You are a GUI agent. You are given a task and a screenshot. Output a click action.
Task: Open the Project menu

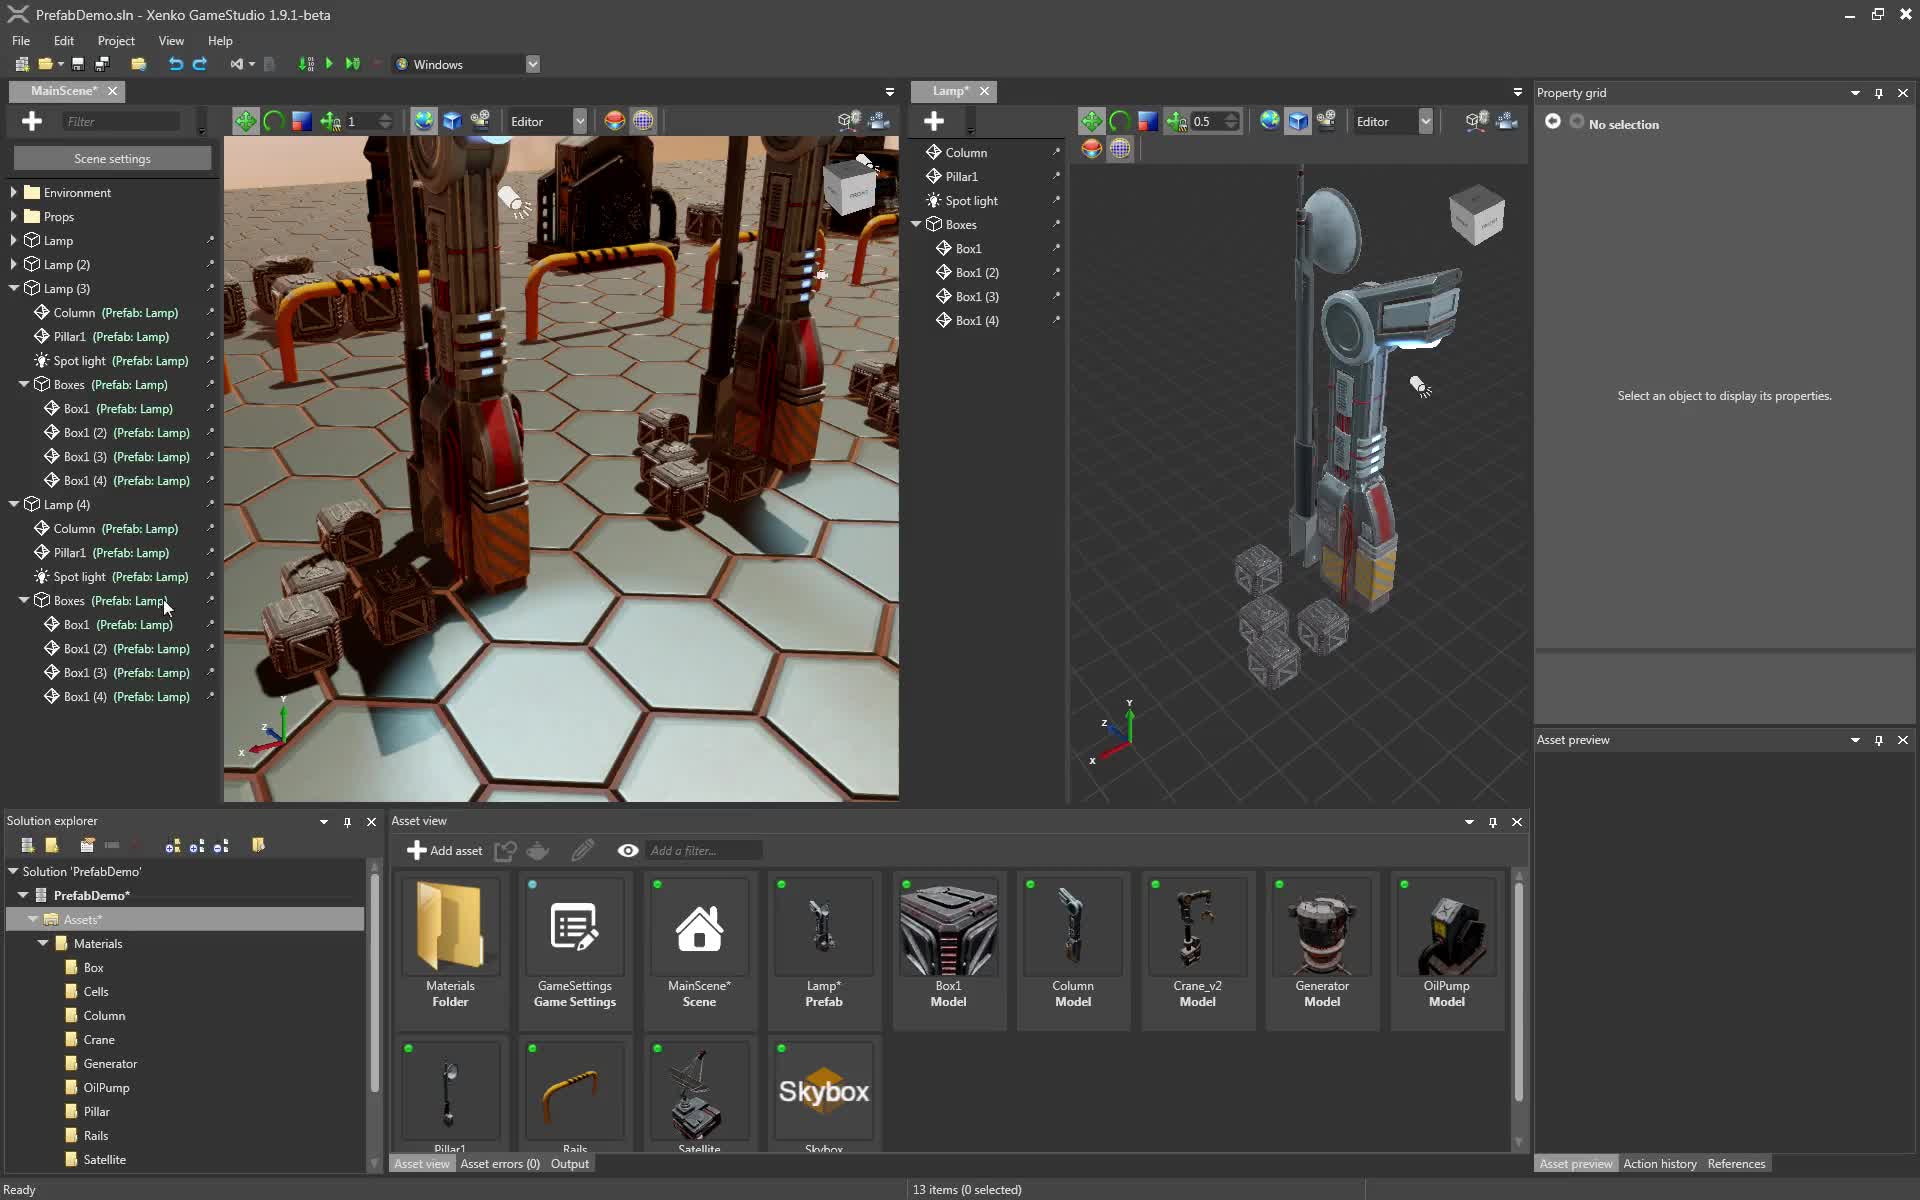[x=116, y=41]
